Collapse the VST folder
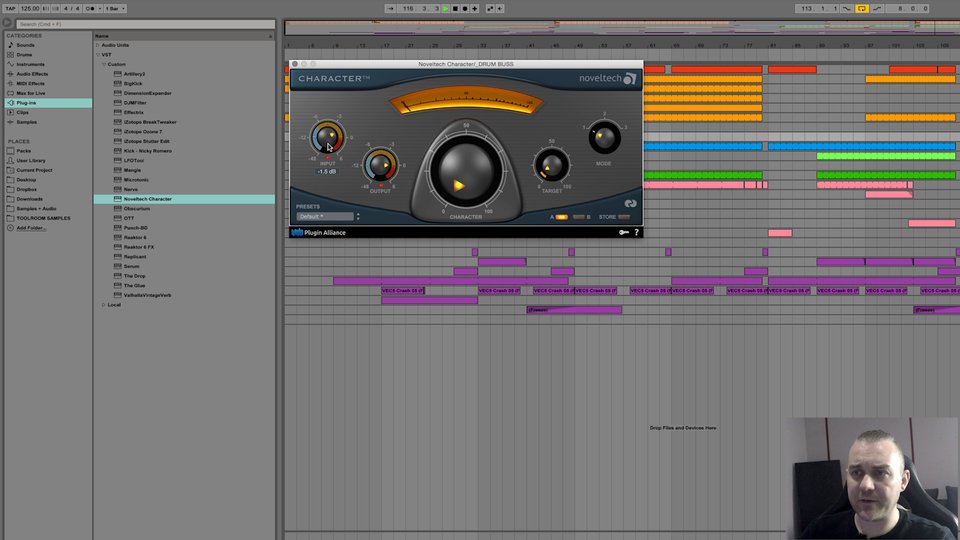 (x=97, y=54)
